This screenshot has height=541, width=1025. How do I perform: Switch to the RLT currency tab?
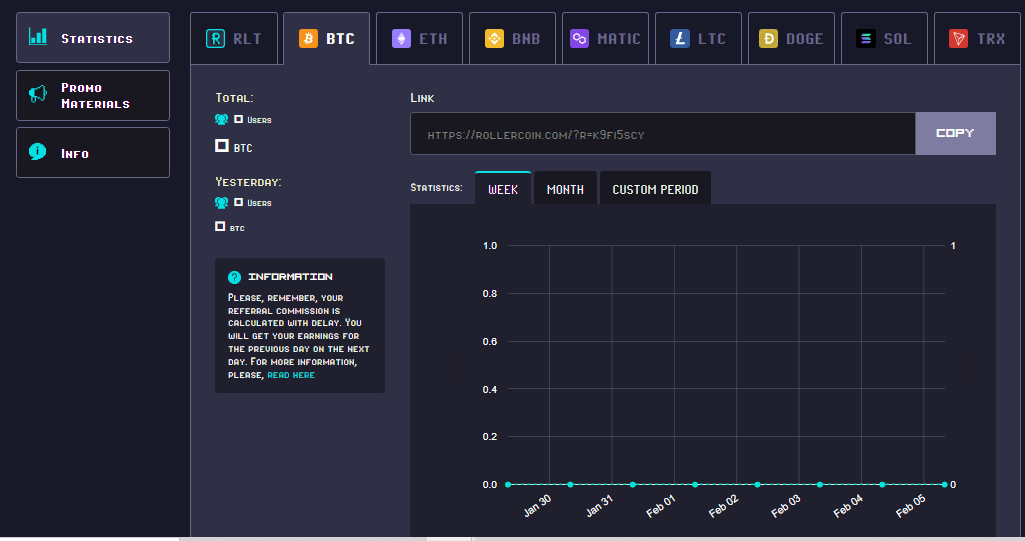[x=234, y=39]
